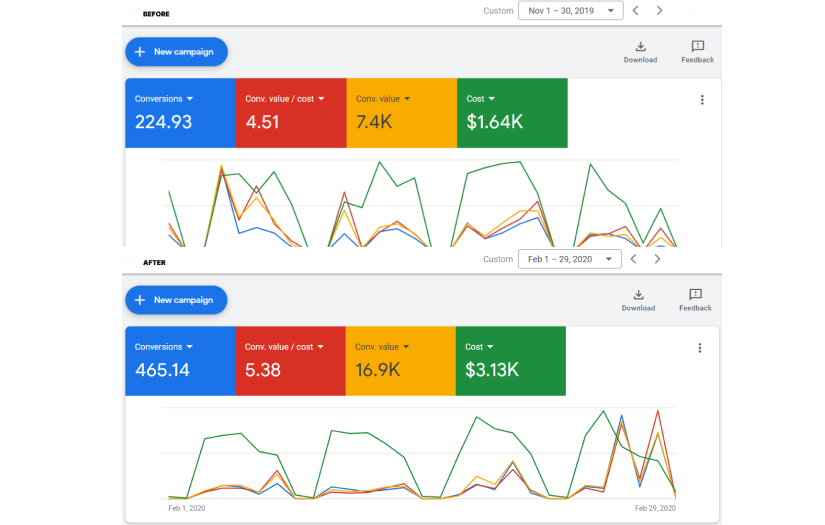
Task: Download the Feb 2020 report
Action: coord(638,300)
